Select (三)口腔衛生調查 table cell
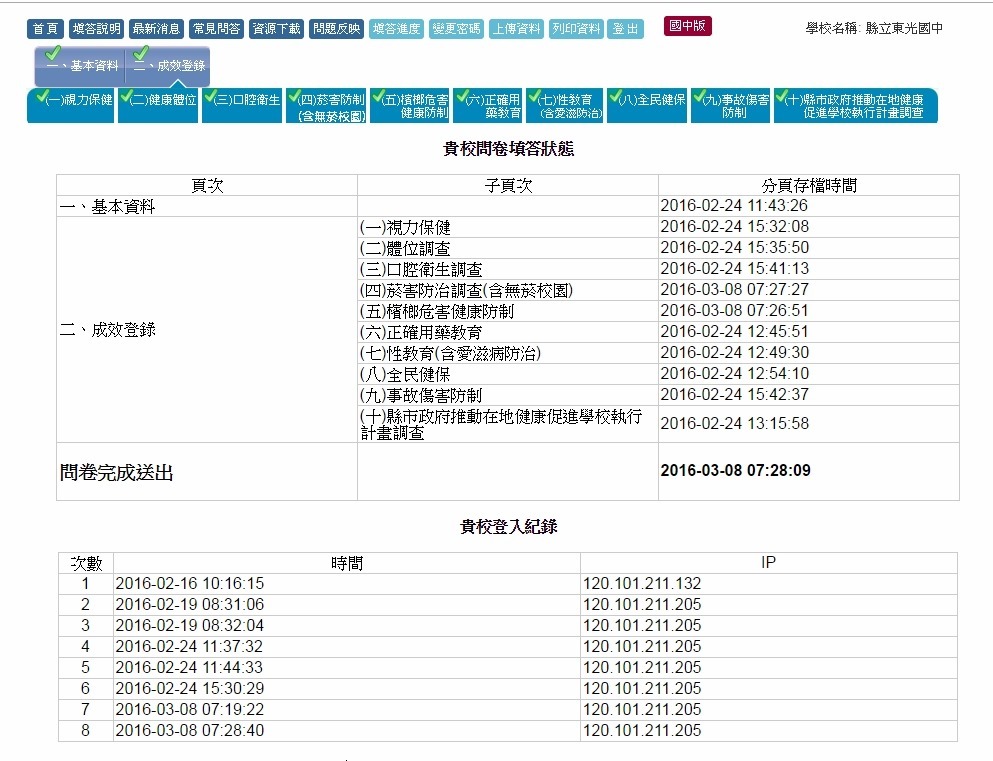 tap(508, 269)
